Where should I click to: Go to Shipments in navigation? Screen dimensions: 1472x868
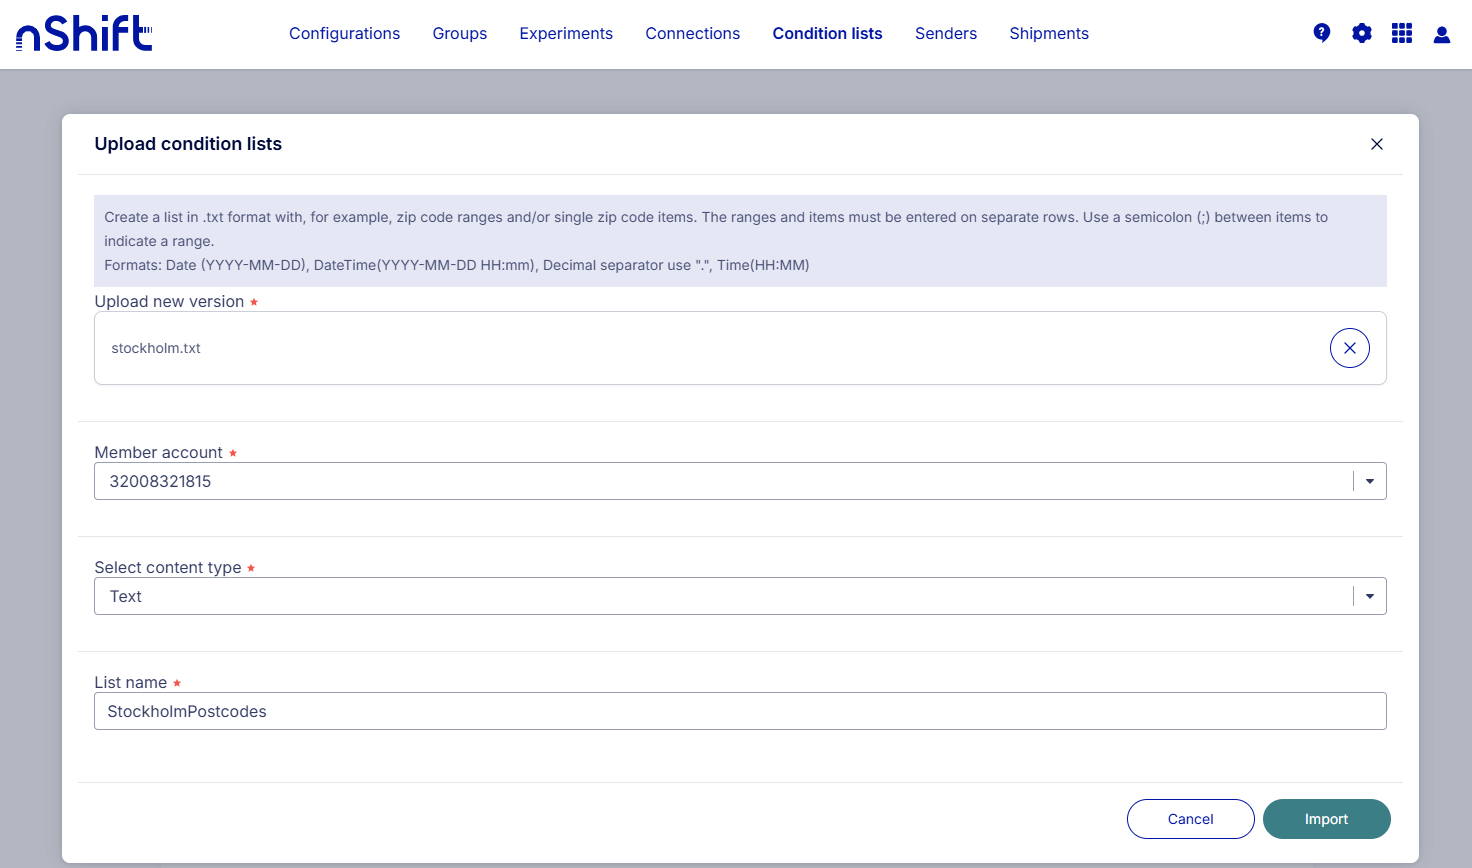(x=1048, y=33)
